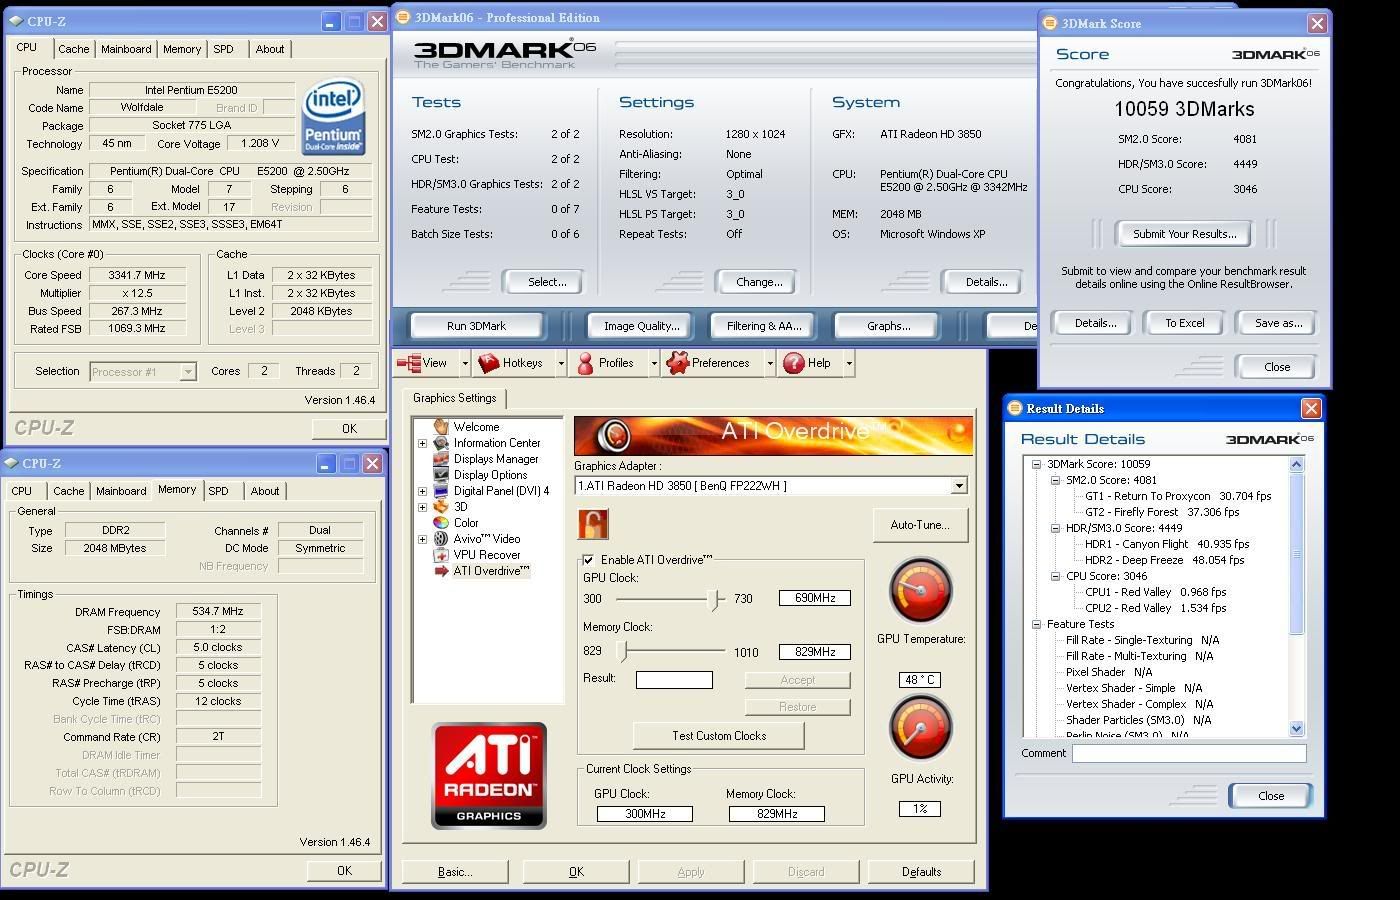
Task: Click the Overdrive Result text field
Action: [674, 680]
